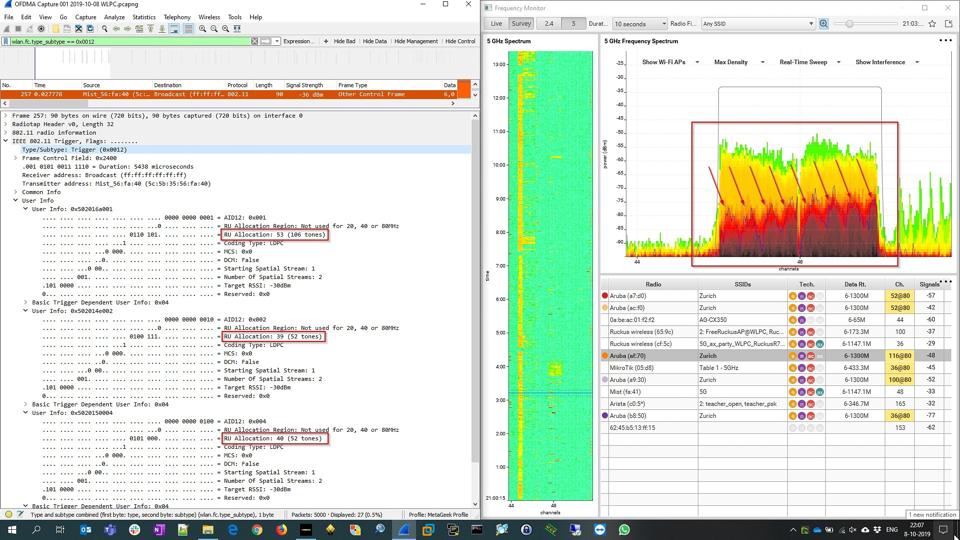
Task: Click the display filter input field
Action: tap(130, 41)
